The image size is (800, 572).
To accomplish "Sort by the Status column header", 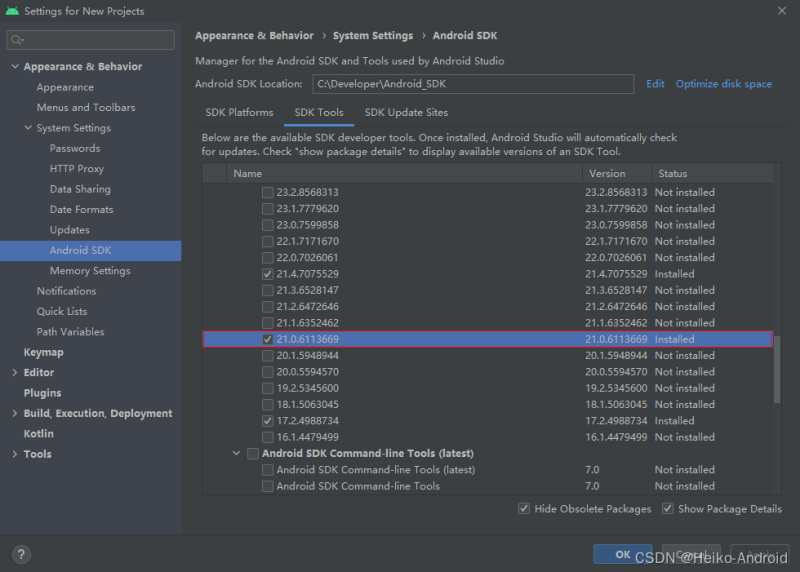I will tap(712, 173).
